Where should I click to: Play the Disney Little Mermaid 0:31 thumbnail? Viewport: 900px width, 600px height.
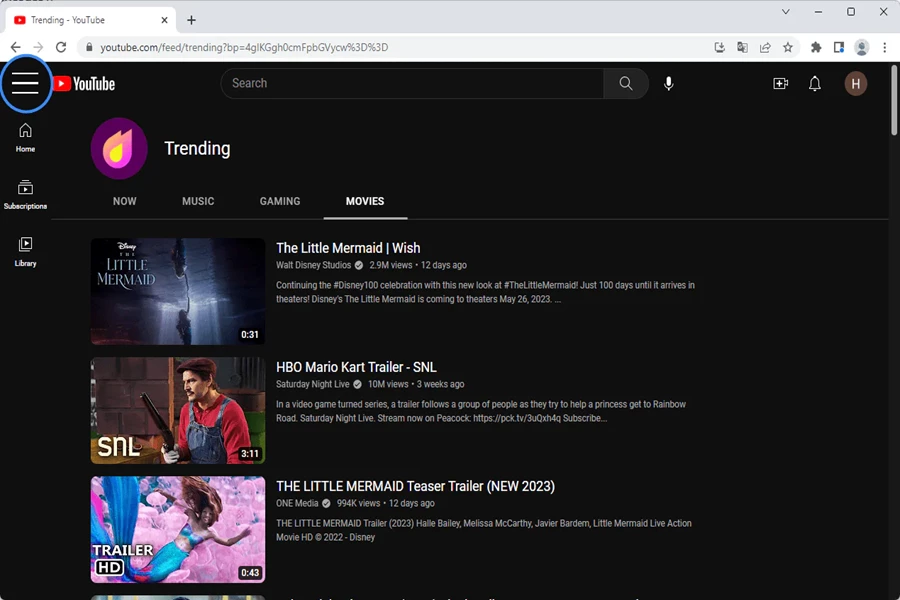point(178,292)
